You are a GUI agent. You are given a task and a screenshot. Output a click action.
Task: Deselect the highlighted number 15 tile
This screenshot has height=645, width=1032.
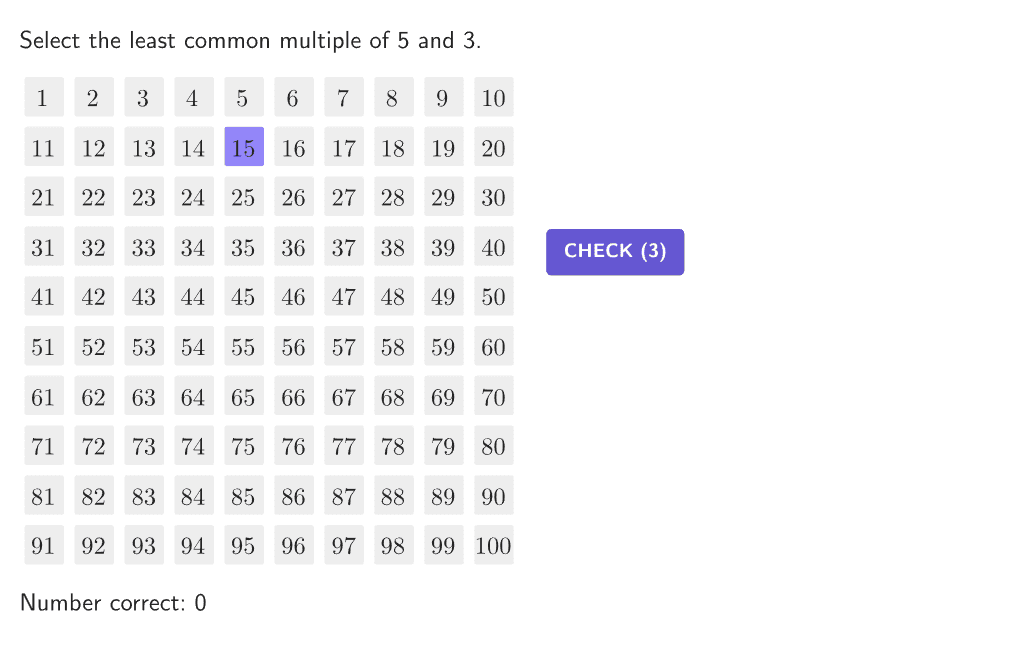244,147
